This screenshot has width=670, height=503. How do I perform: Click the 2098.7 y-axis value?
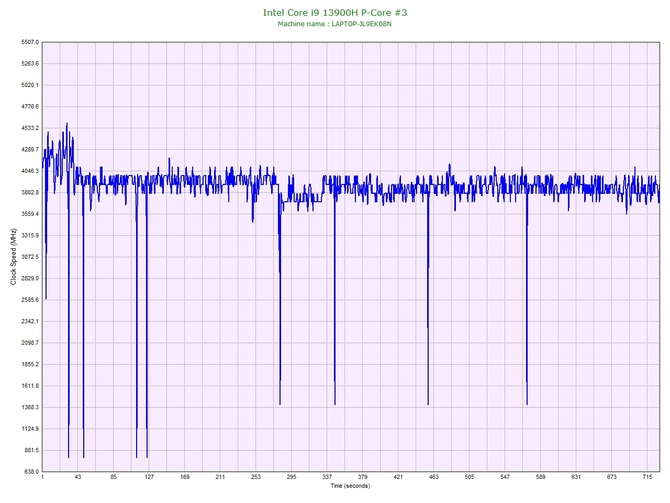[x=30, y=343]
